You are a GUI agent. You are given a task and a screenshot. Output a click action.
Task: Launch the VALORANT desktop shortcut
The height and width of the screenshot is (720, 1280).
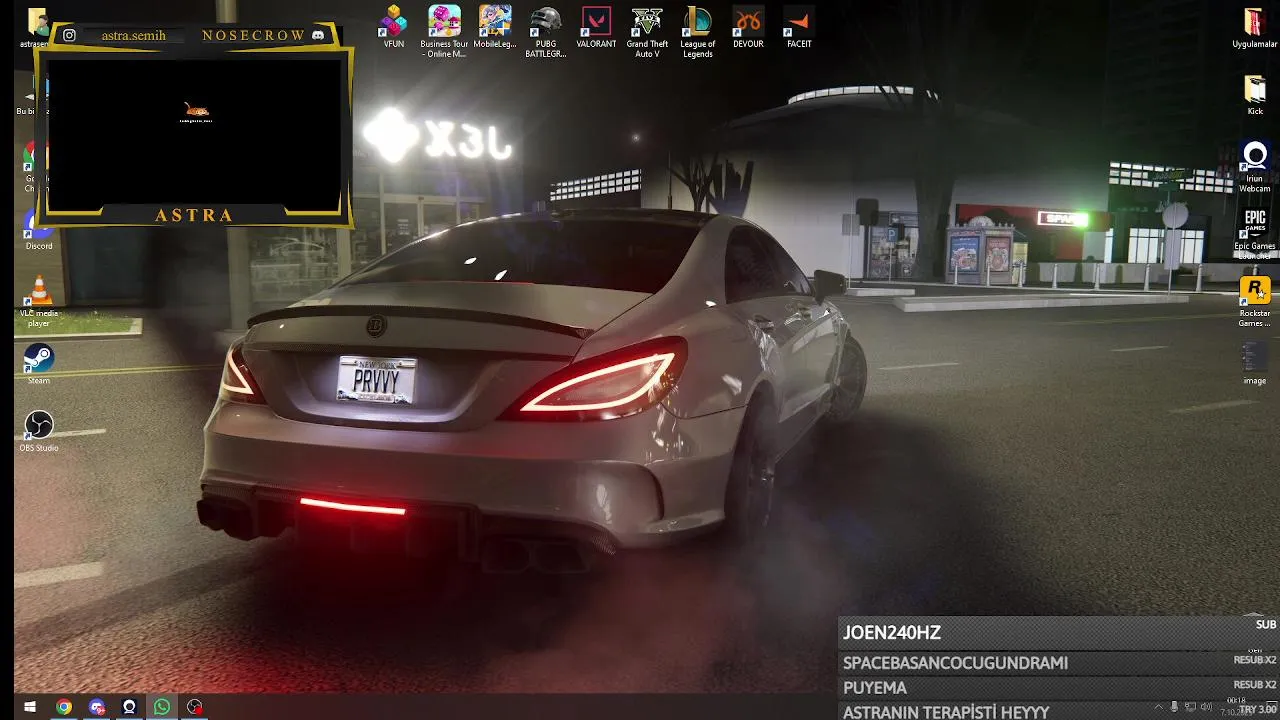pos(596,27)
